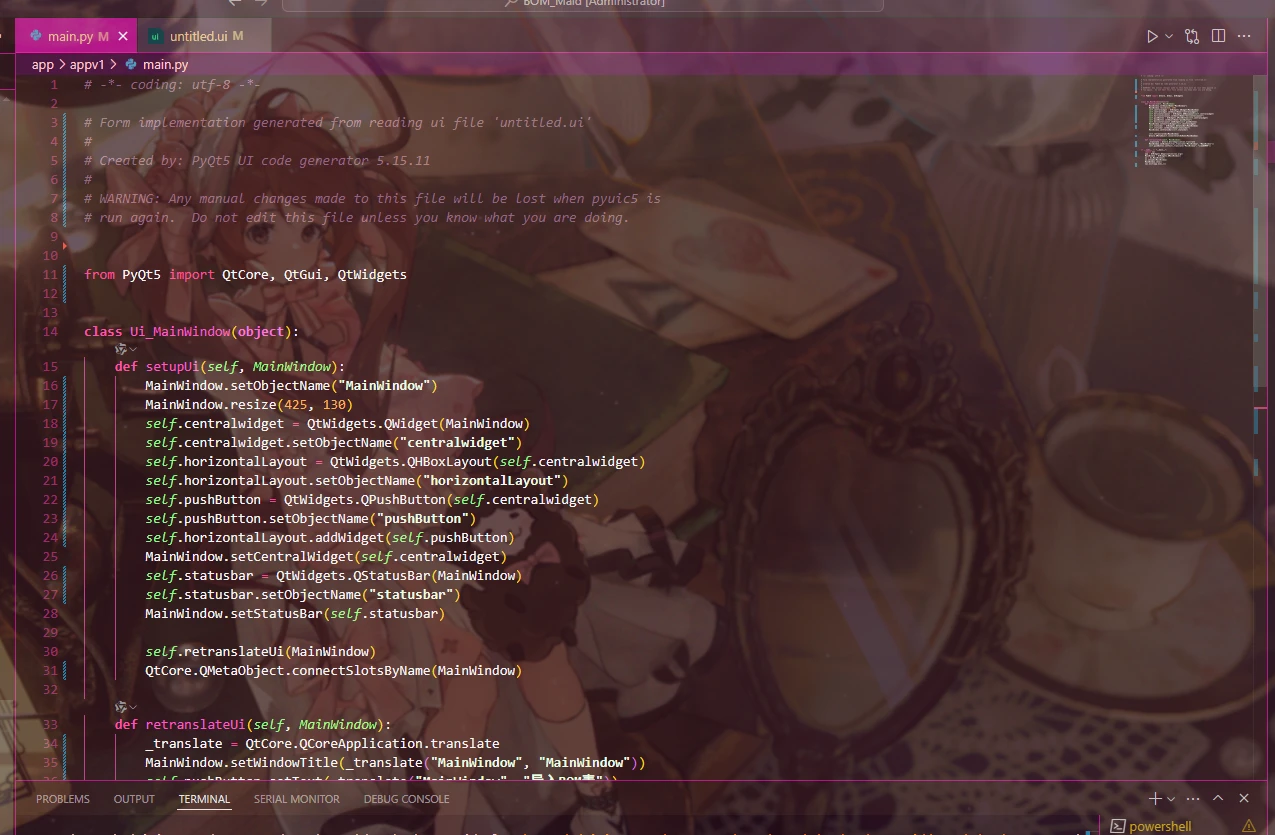
Task: Open the editor's more actions menu
Action: point(1244,36)
